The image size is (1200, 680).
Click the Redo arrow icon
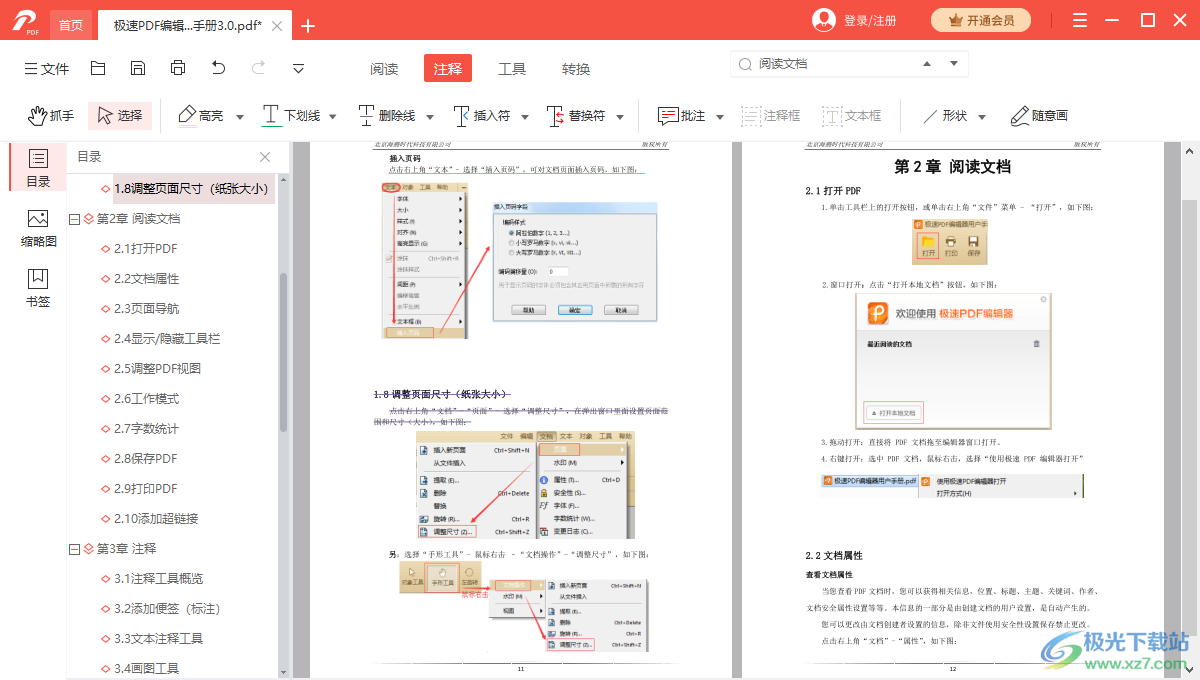point(258,68)
